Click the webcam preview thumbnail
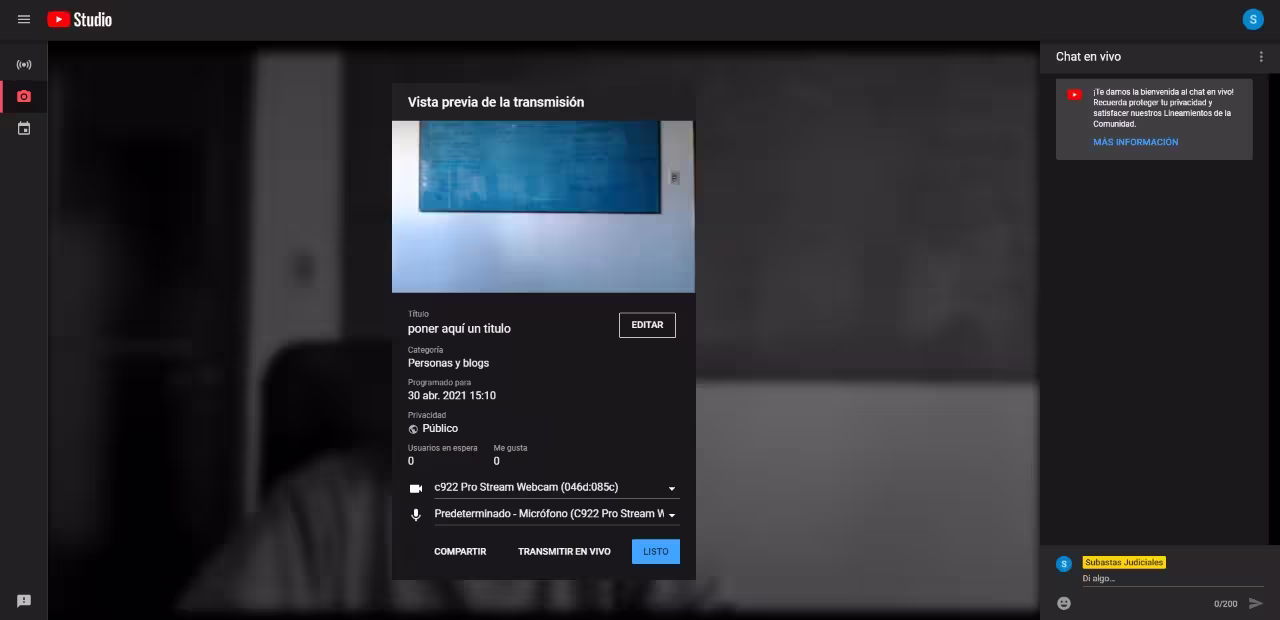 click(x=543, y=206)
